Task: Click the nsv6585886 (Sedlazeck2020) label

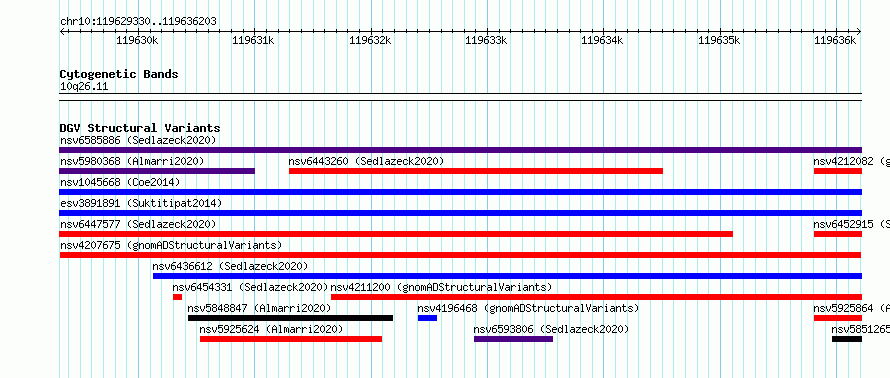Action: click(138, 140)
